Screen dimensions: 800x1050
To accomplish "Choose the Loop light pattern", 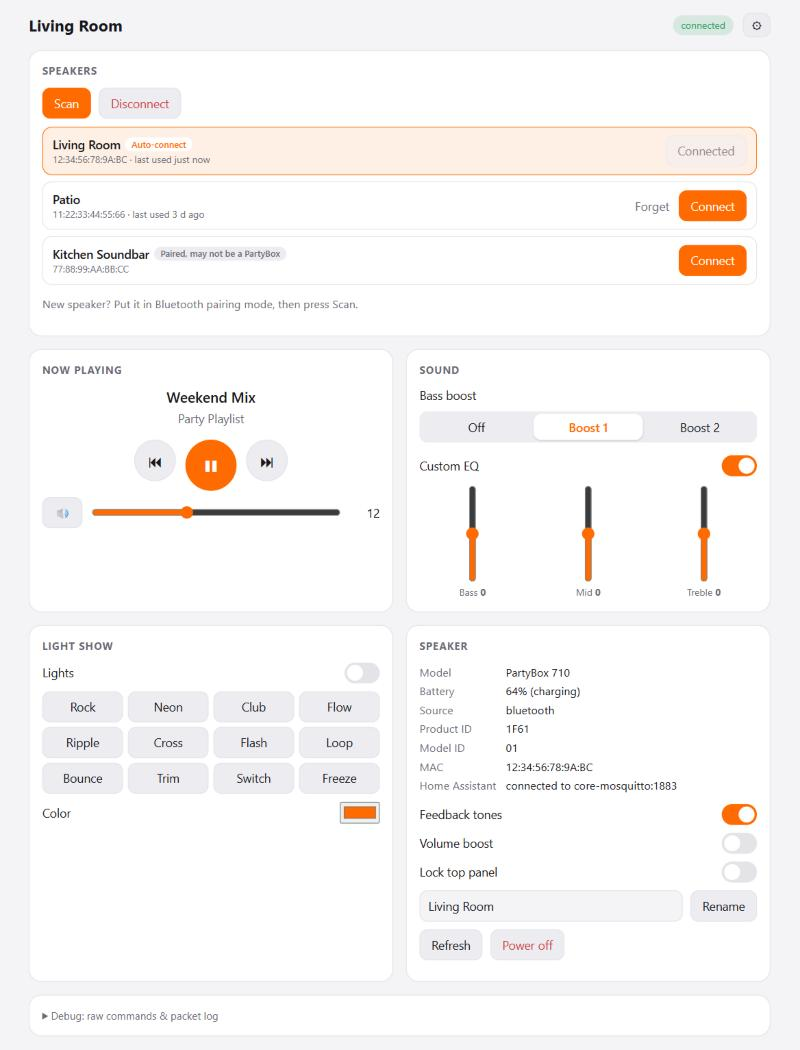I will [339, 743].
